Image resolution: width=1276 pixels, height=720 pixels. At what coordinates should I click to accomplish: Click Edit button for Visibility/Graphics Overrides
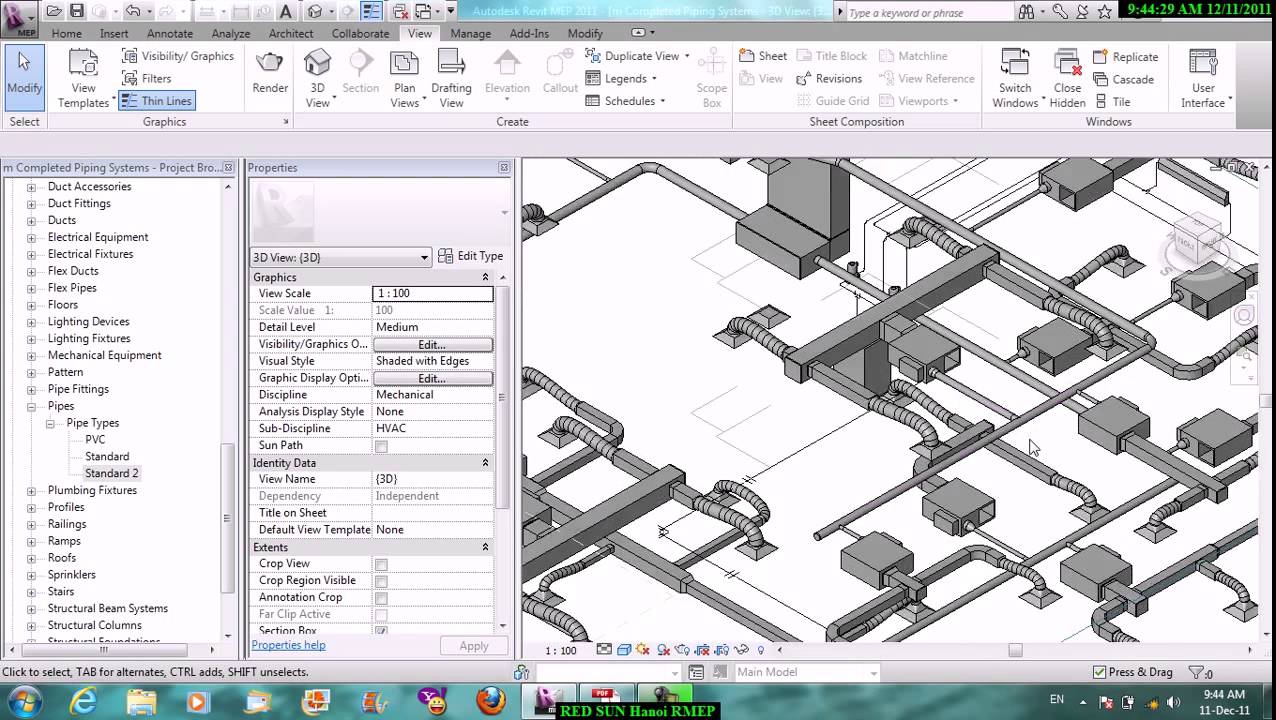432,344
